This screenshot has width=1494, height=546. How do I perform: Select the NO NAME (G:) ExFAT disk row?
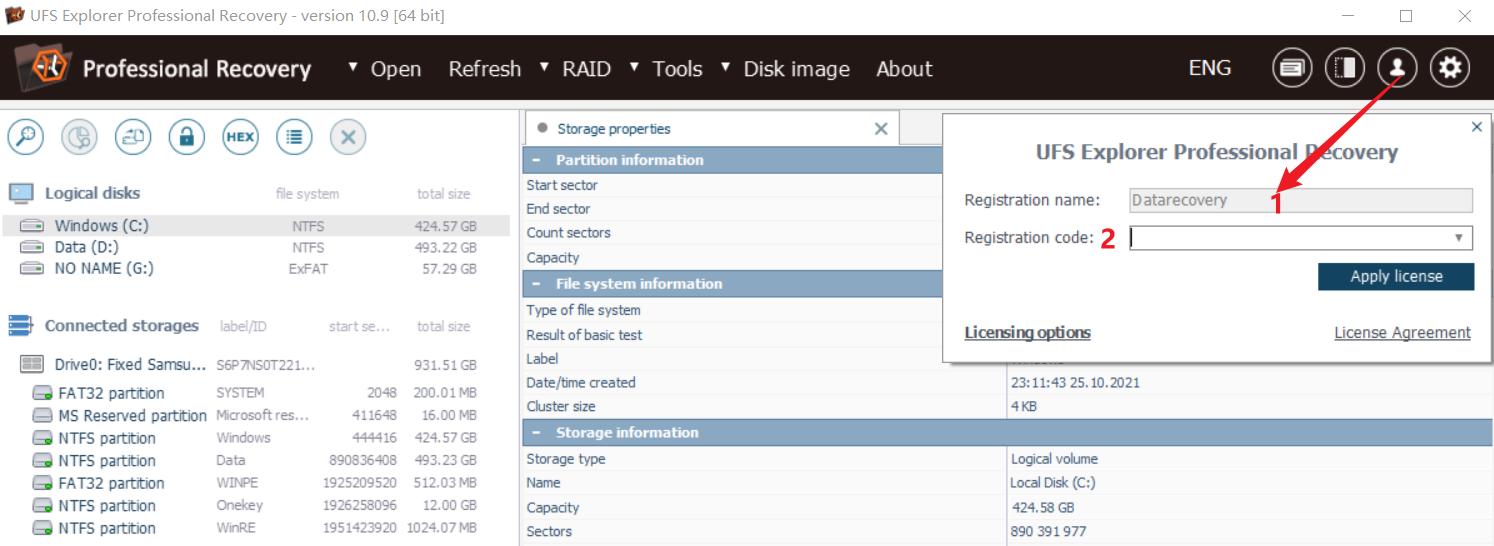click(x=256, y=268)
